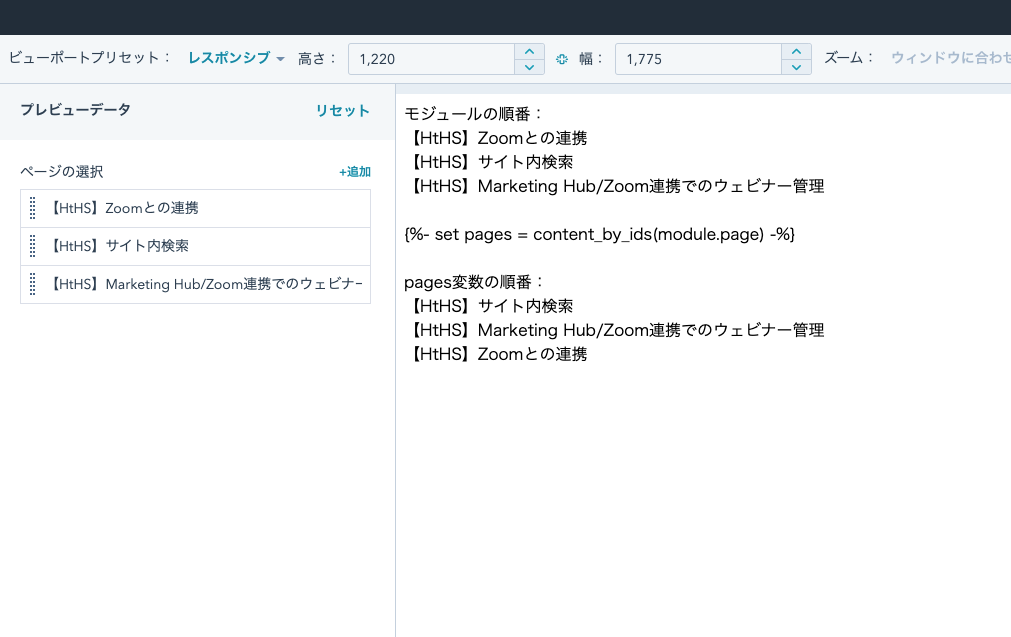Increase height with the up arrow
The width and height of the screenshot is (1011, 637).
(529, 51)
